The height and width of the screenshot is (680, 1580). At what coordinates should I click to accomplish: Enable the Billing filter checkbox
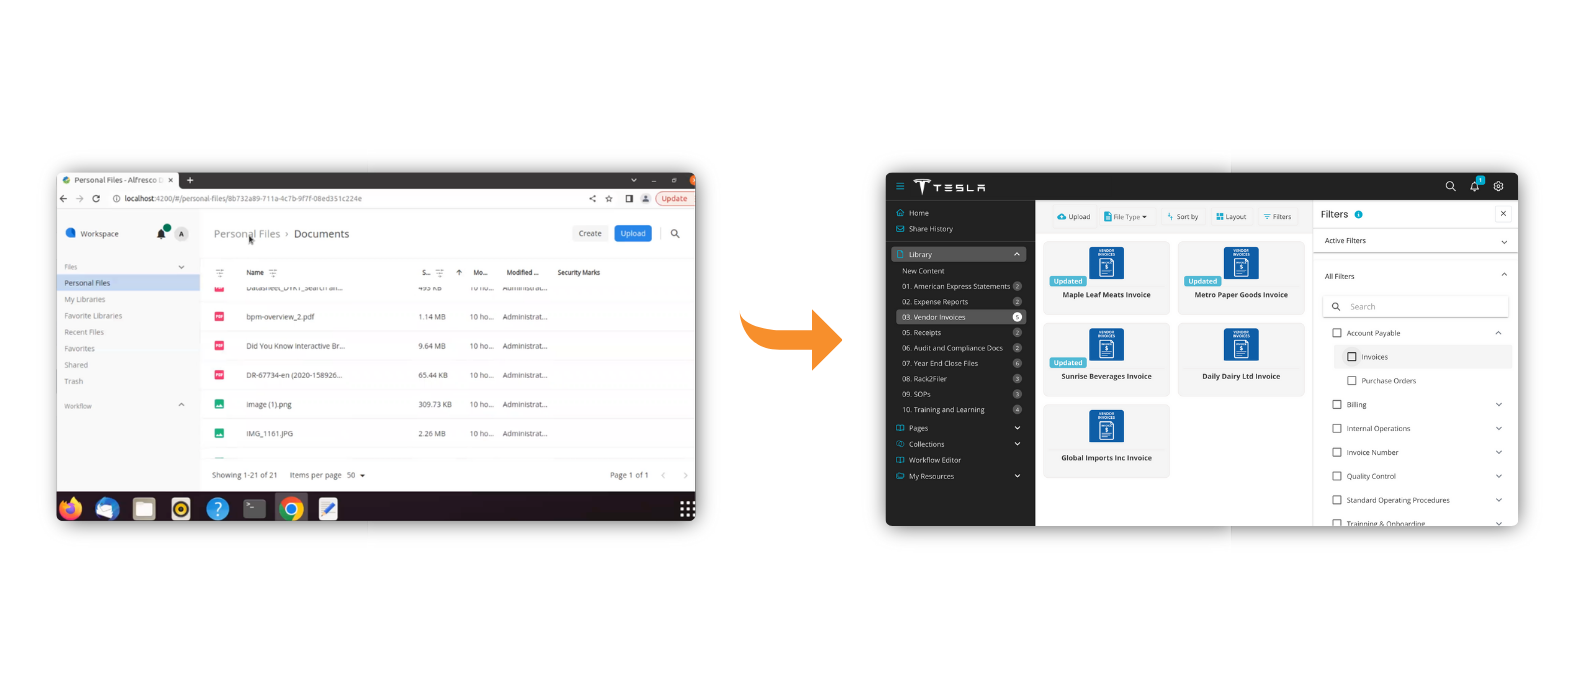pyautogui.click(x=1337, y=405)
